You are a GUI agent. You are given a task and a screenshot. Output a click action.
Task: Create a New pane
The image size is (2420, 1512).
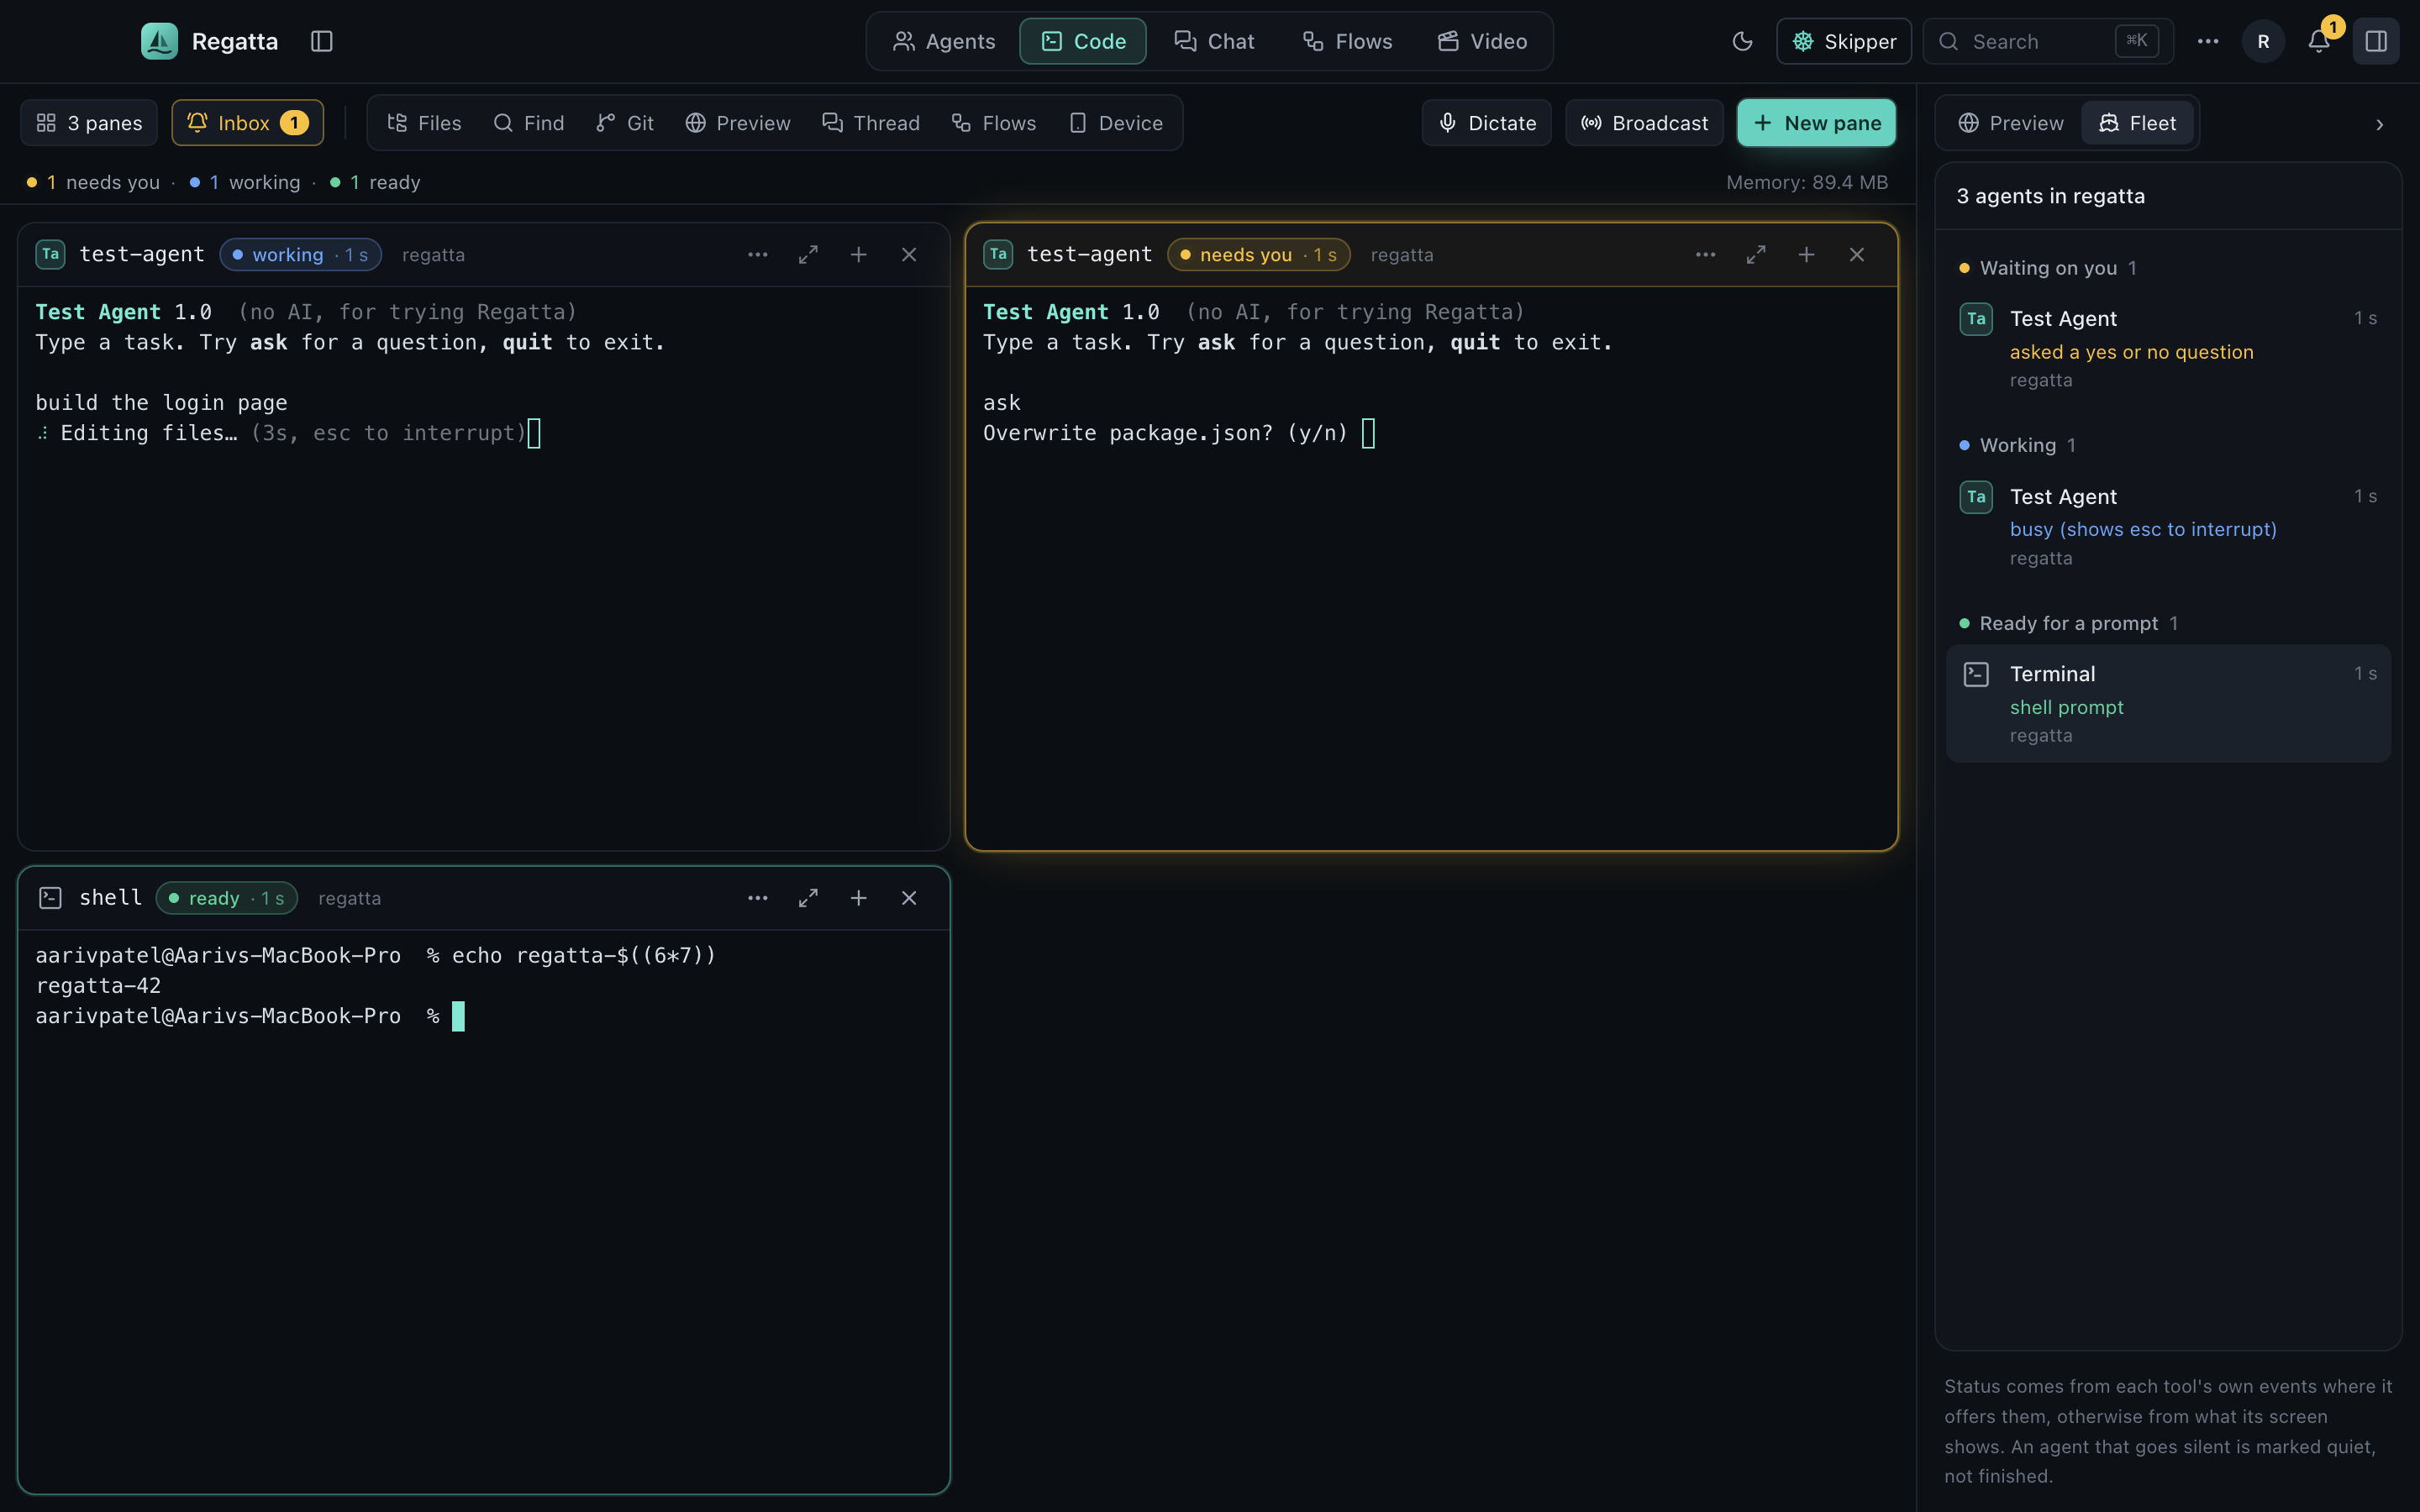pos(1816,123)
